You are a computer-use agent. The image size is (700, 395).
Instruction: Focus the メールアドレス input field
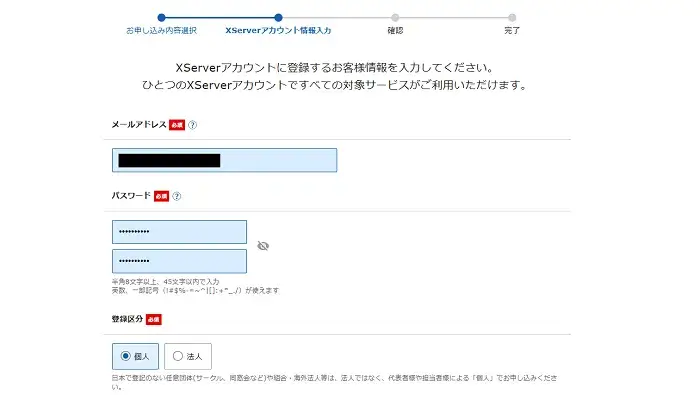(x=225, y=160)
